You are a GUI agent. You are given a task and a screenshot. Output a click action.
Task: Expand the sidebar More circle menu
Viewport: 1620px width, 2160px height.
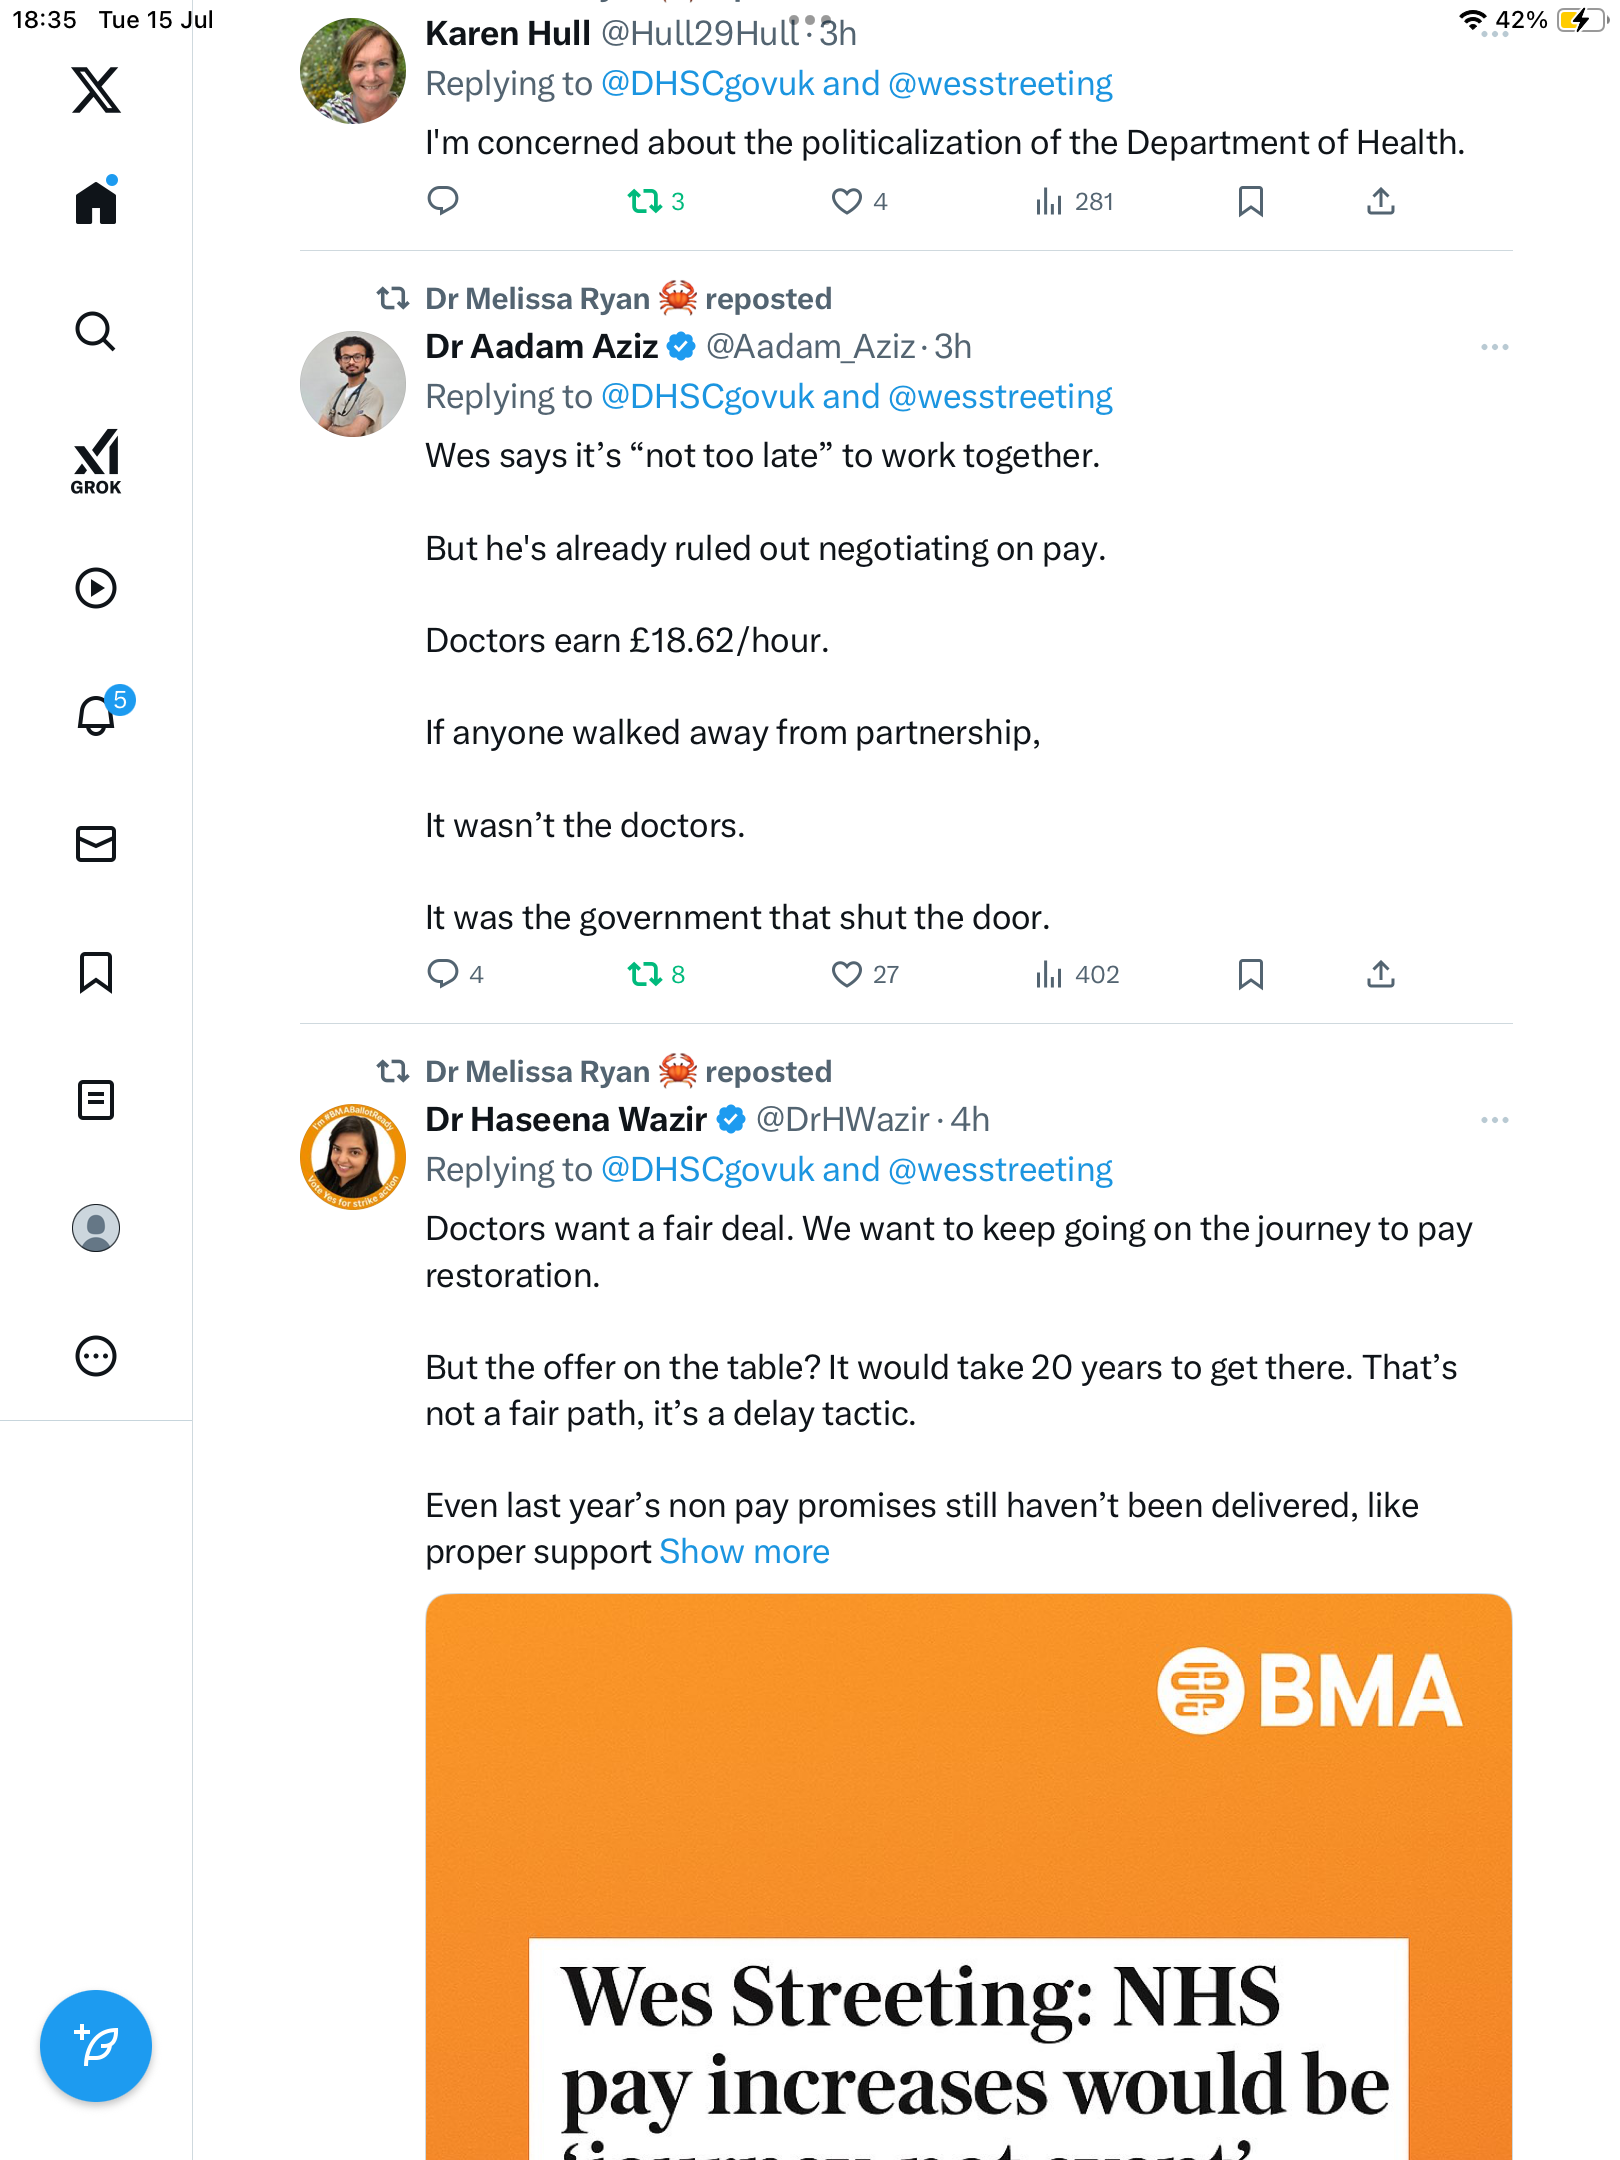click(96, 1356)
